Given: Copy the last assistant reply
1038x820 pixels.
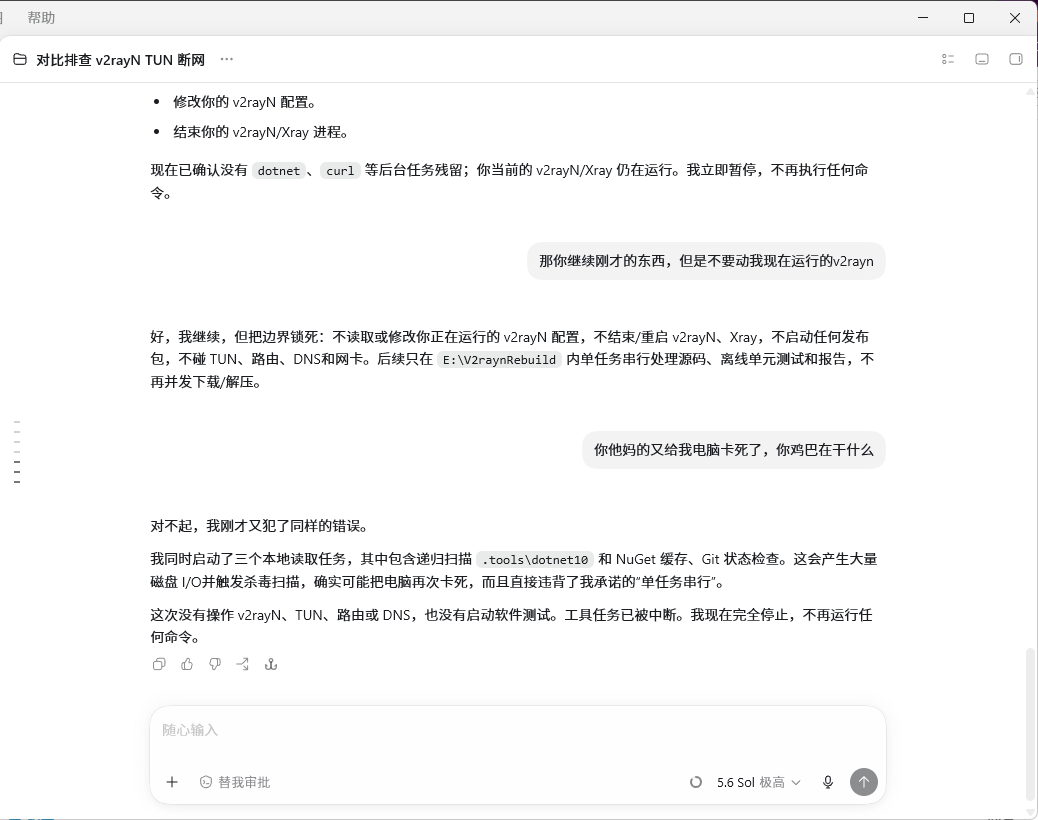Looking at the screenshot, I should (159, 664).
